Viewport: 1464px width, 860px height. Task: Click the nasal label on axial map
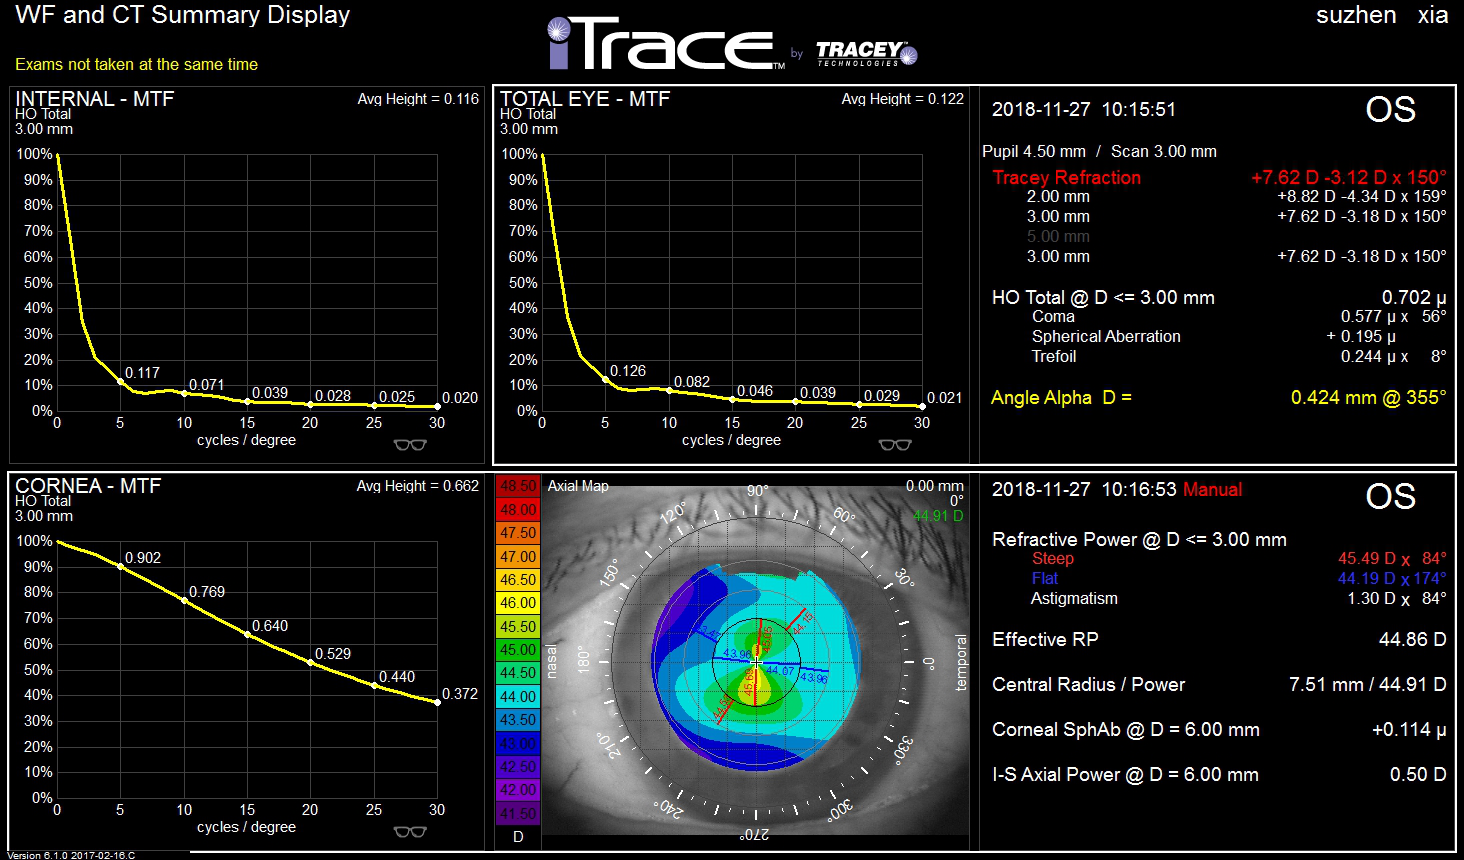tap(551, 661)
